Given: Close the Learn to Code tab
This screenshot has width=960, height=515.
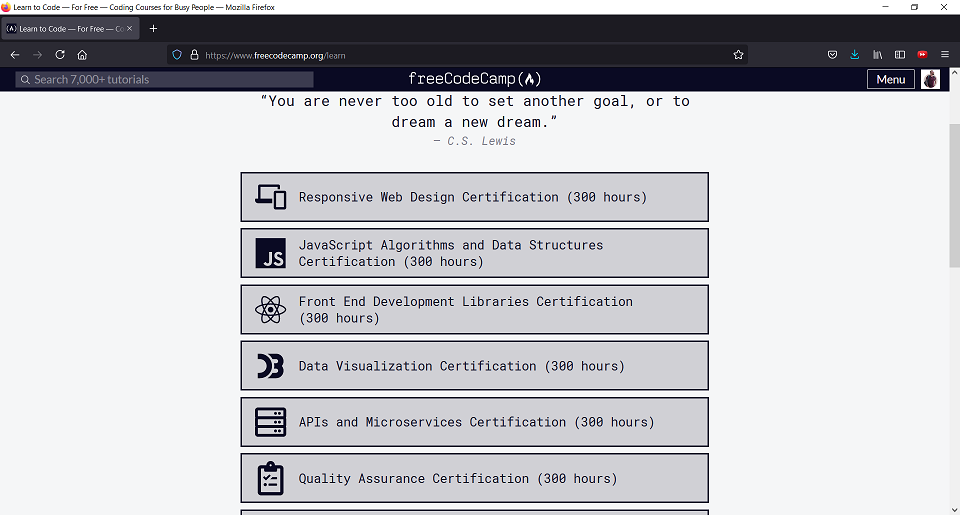Looking at the screenshot, I should (129, 29).
